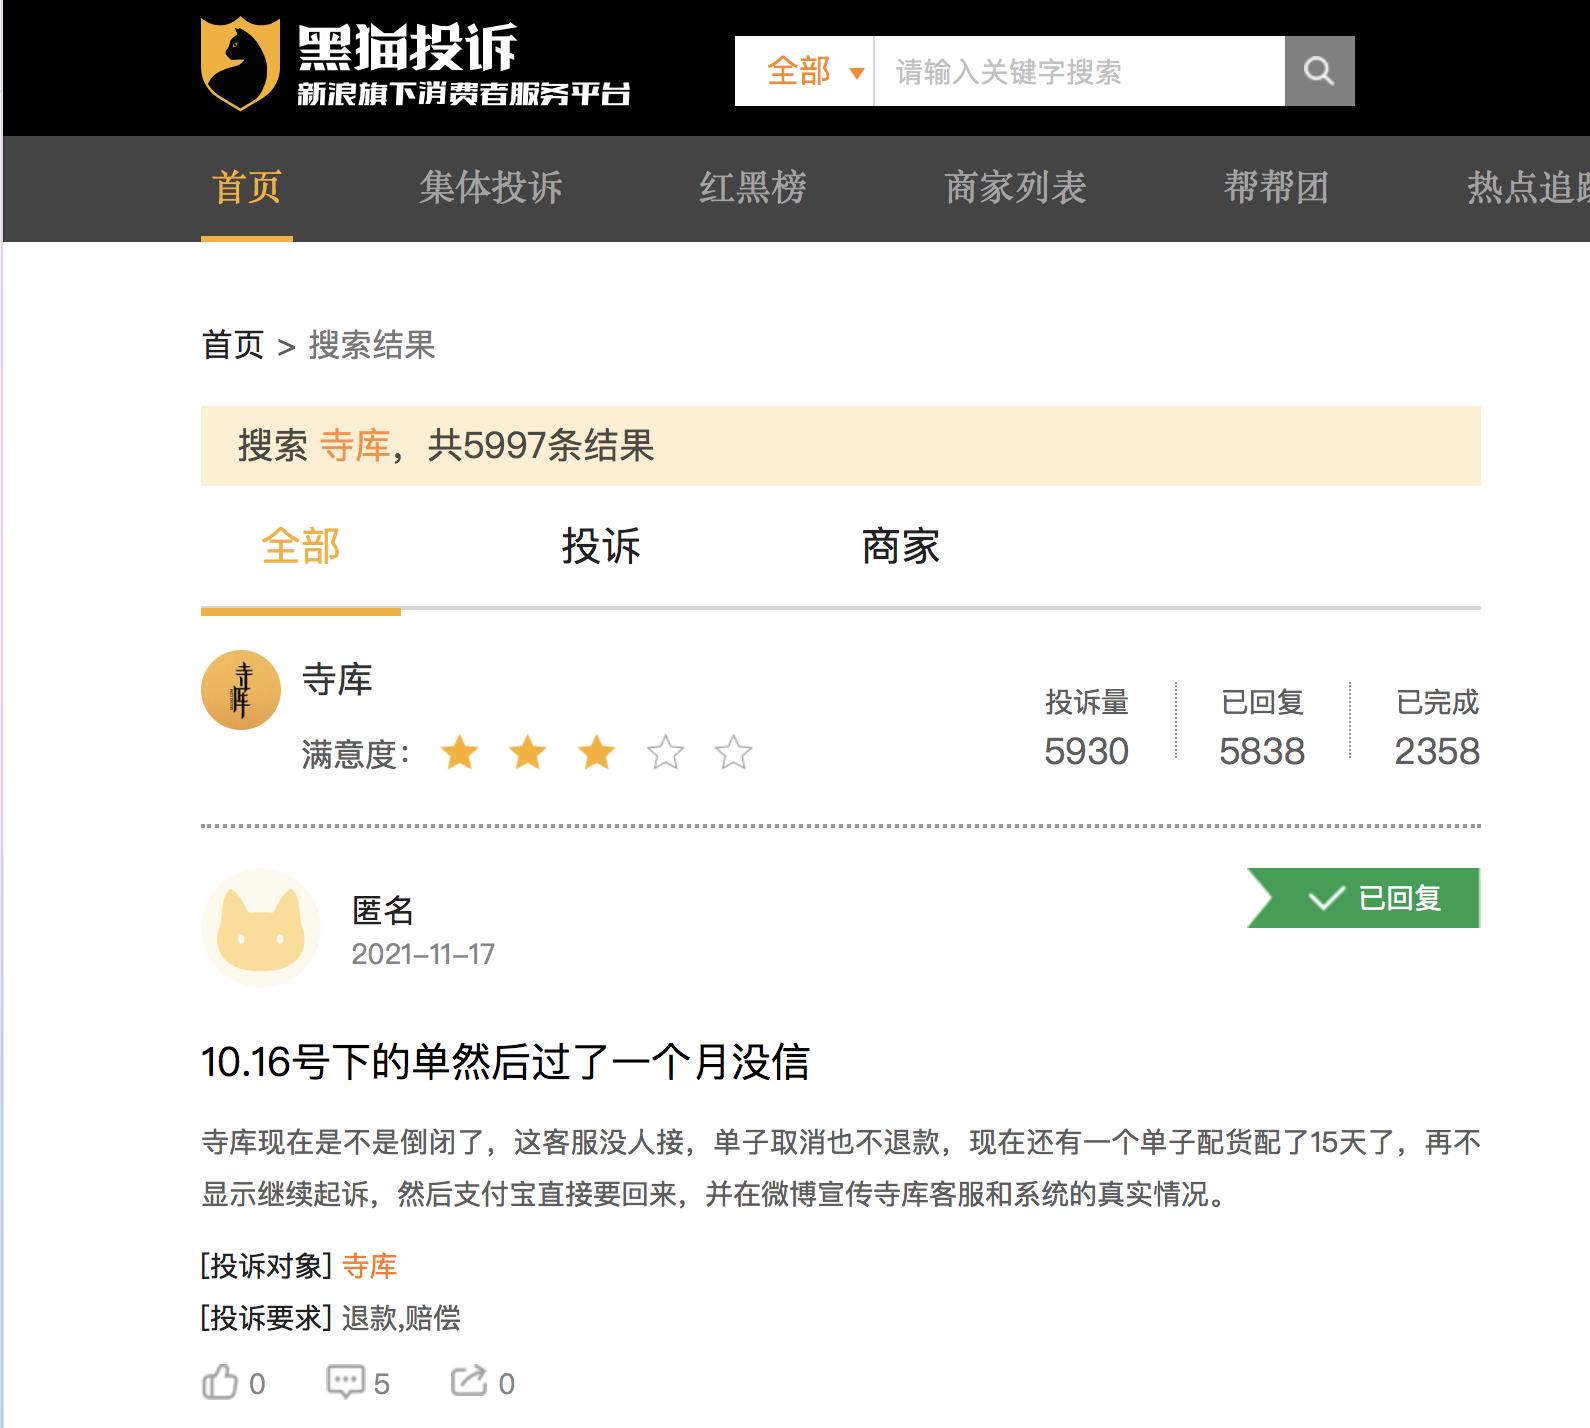Open the 帮帮团 navigation item
This screenshot has height=1428, width=1590.
coord(1276,187)
